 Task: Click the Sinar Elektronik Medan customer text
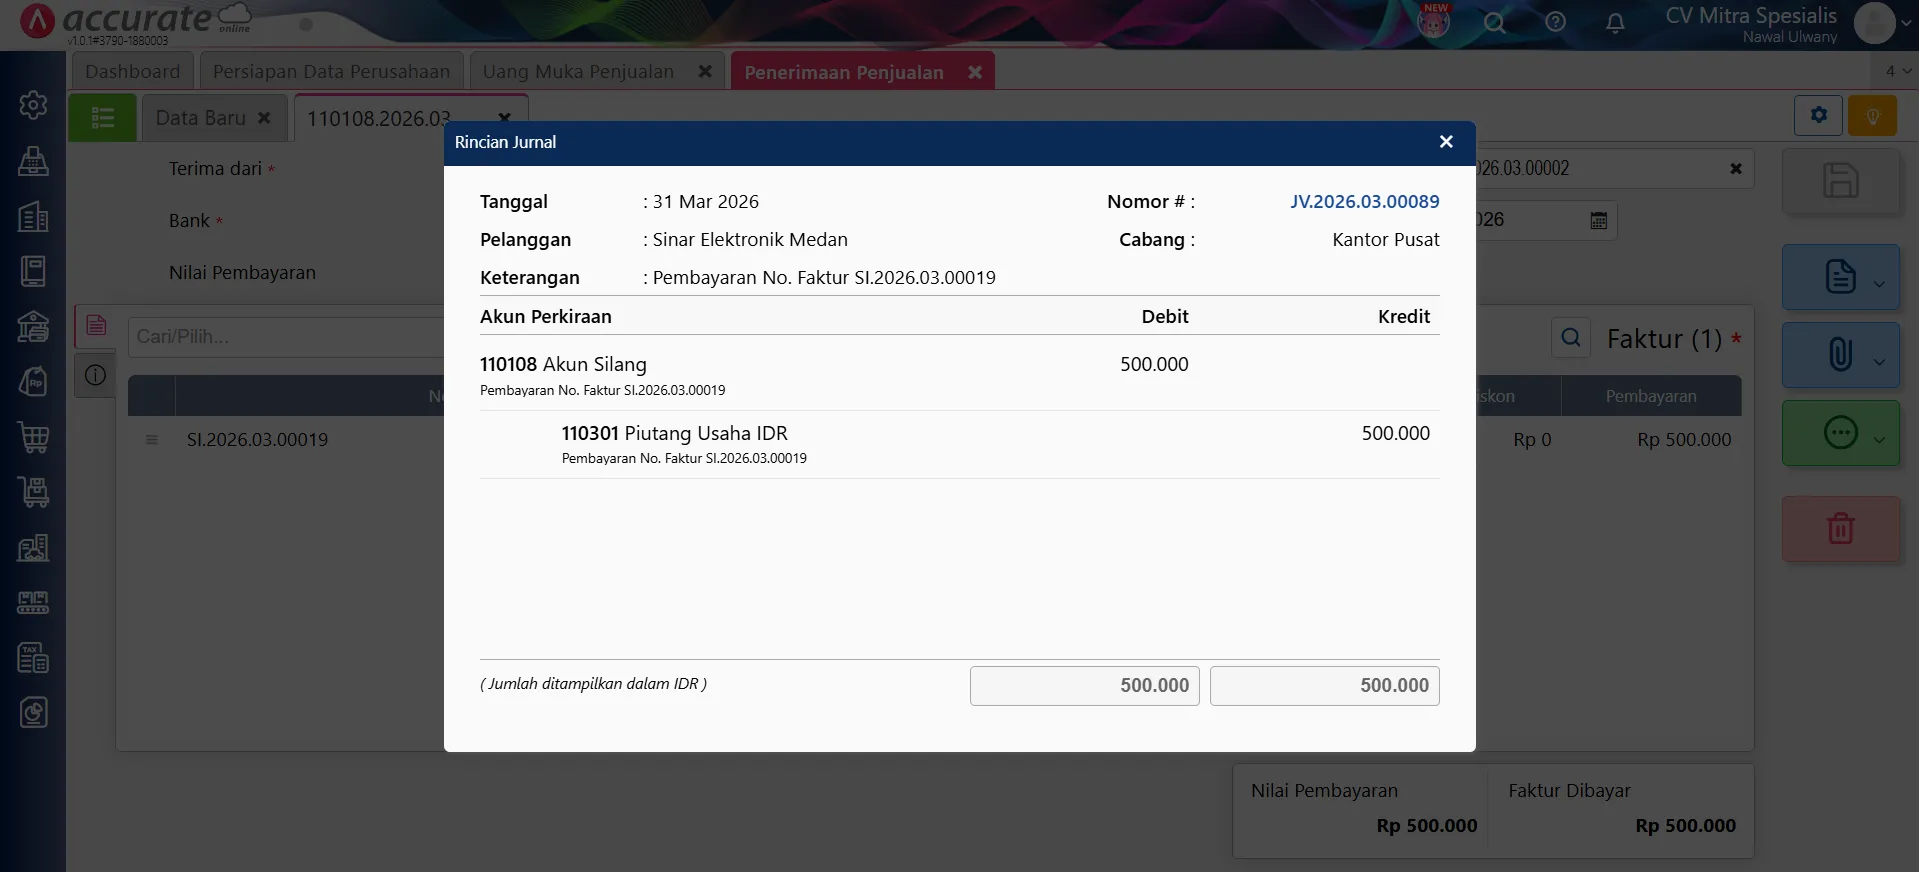[x=750, y=240]
